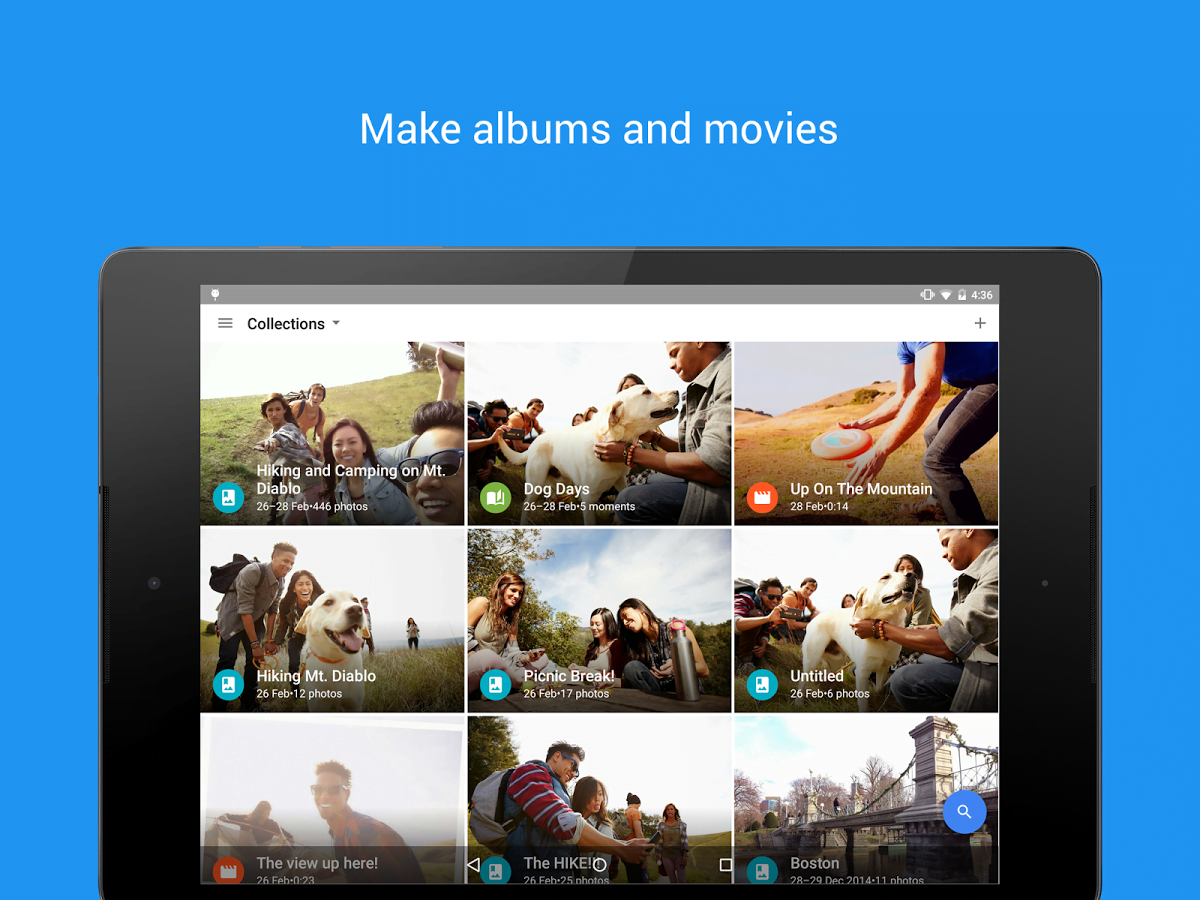Tap the 'Picnic Break!' title text
Screen dimensions: 1200x900
[x=569, y=676]
